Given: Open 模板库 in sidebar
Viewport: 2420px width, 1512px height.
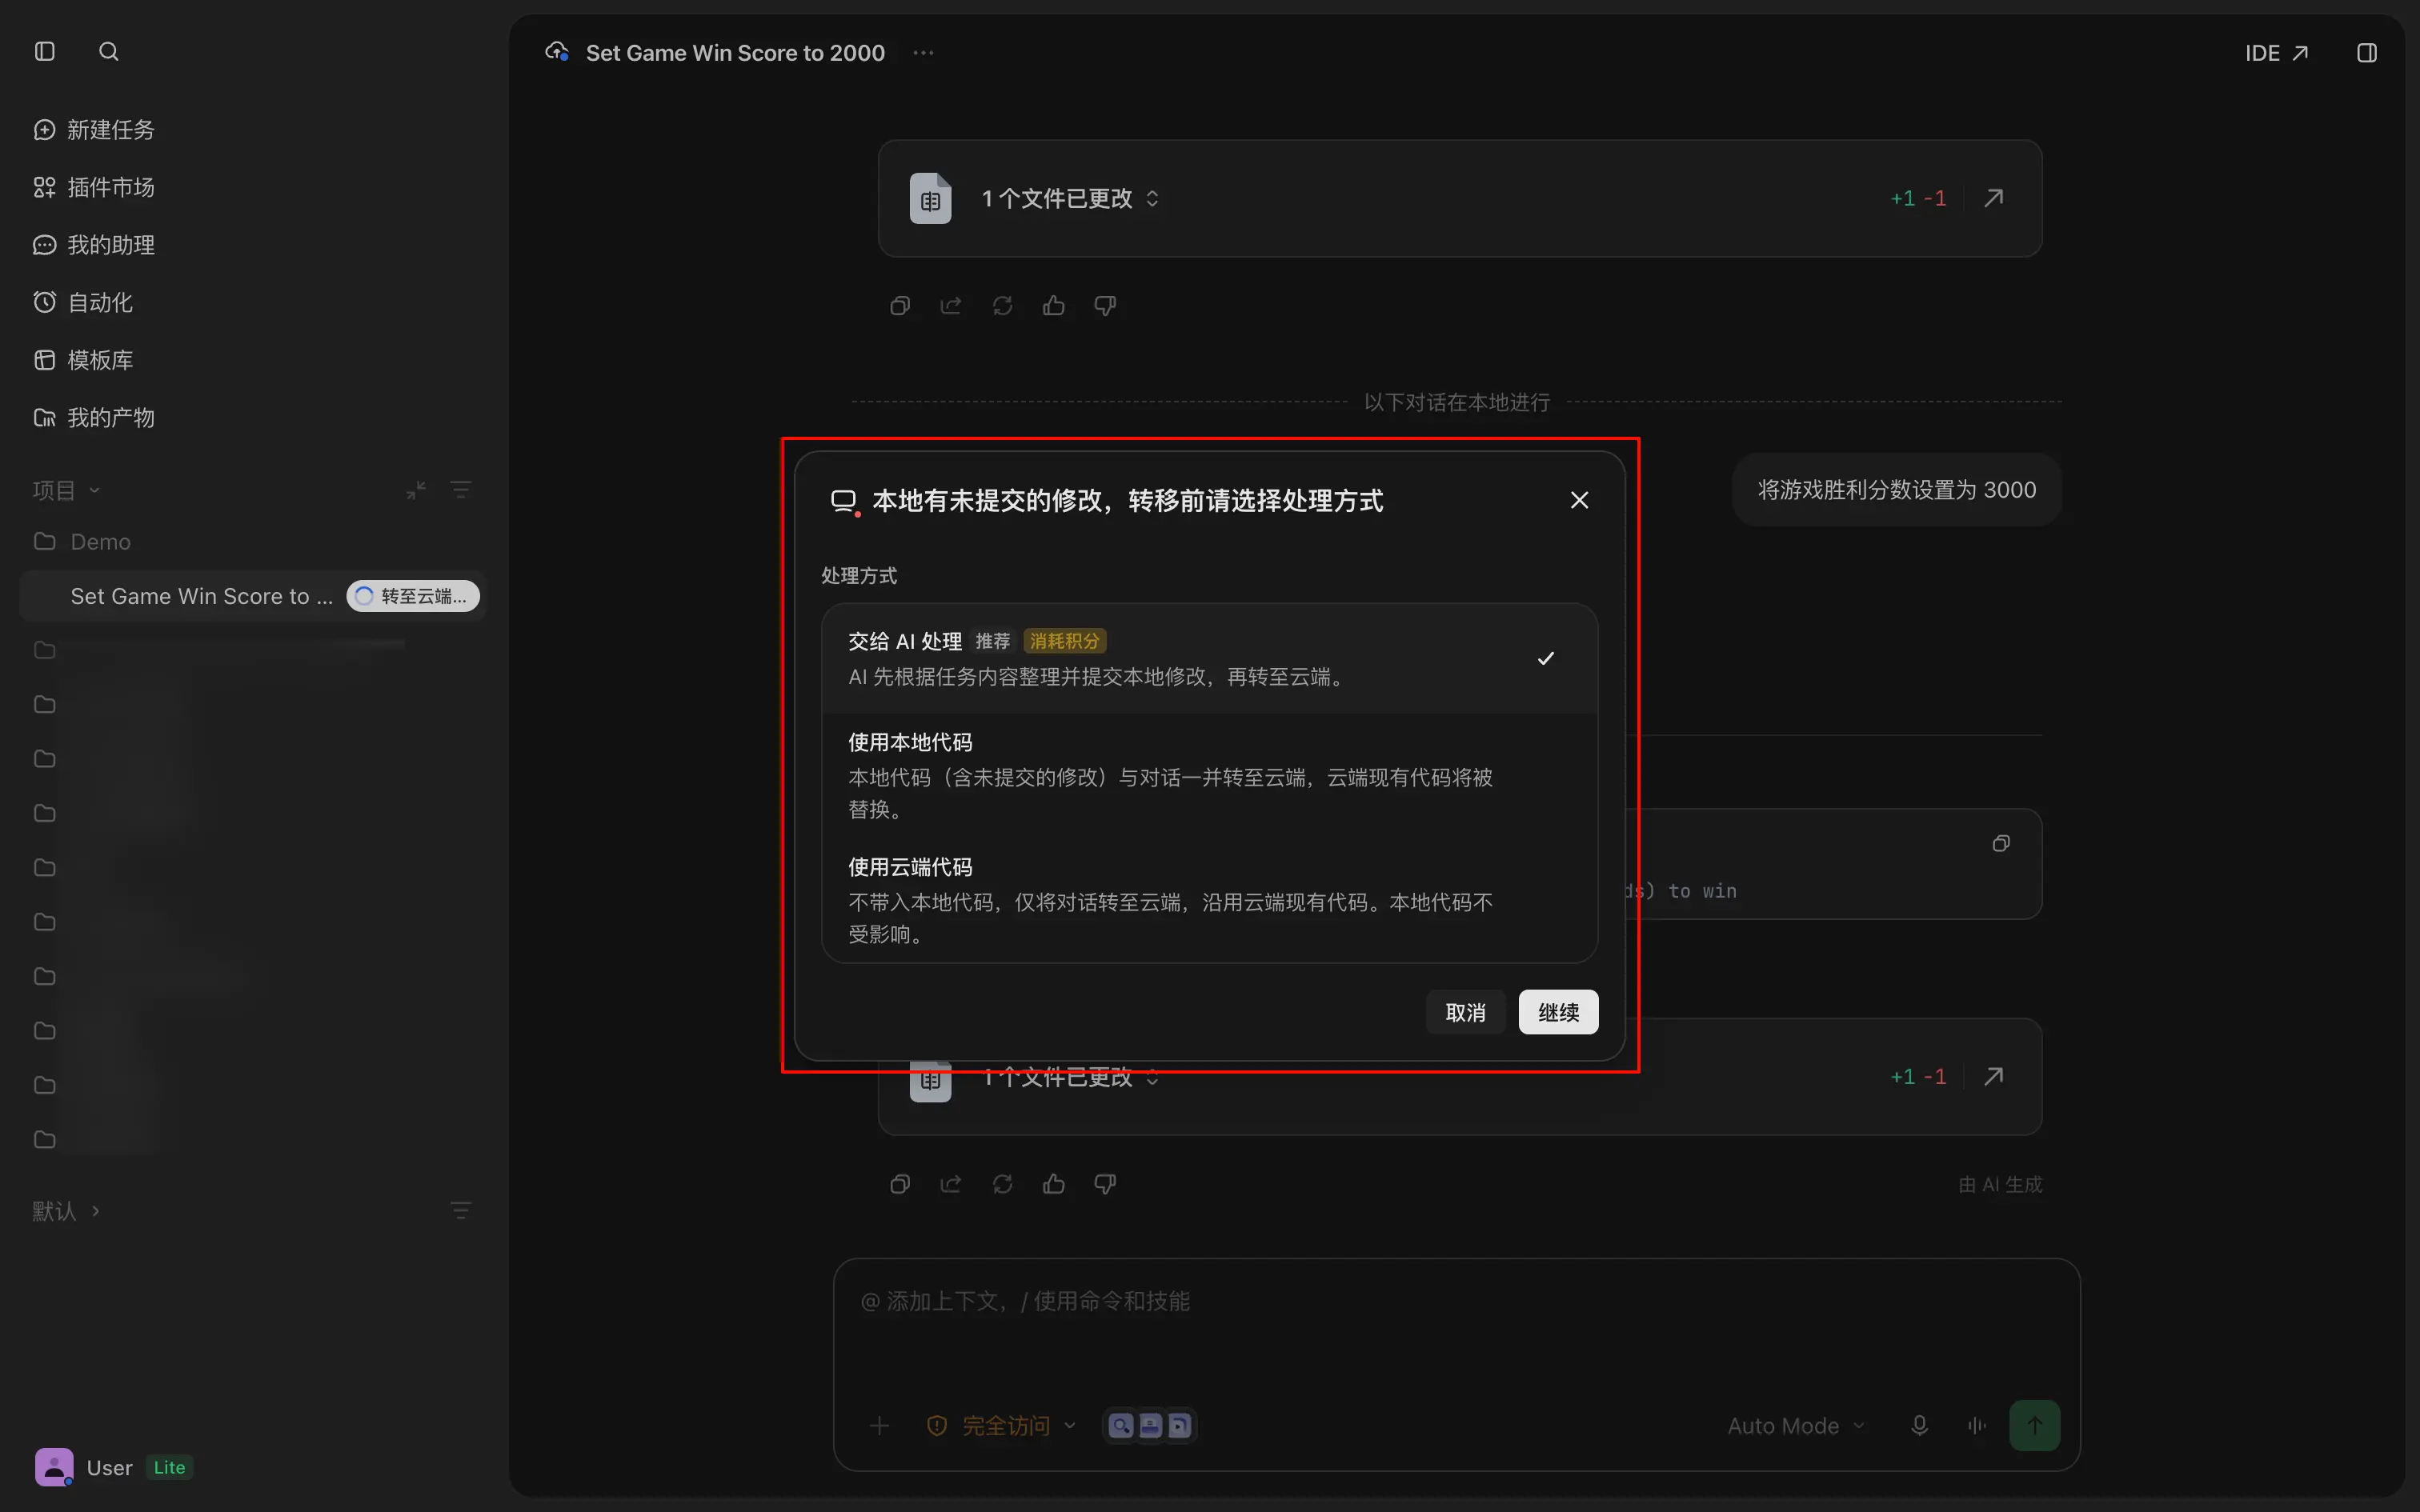Looking at the screenshot, I should point(83,360).
